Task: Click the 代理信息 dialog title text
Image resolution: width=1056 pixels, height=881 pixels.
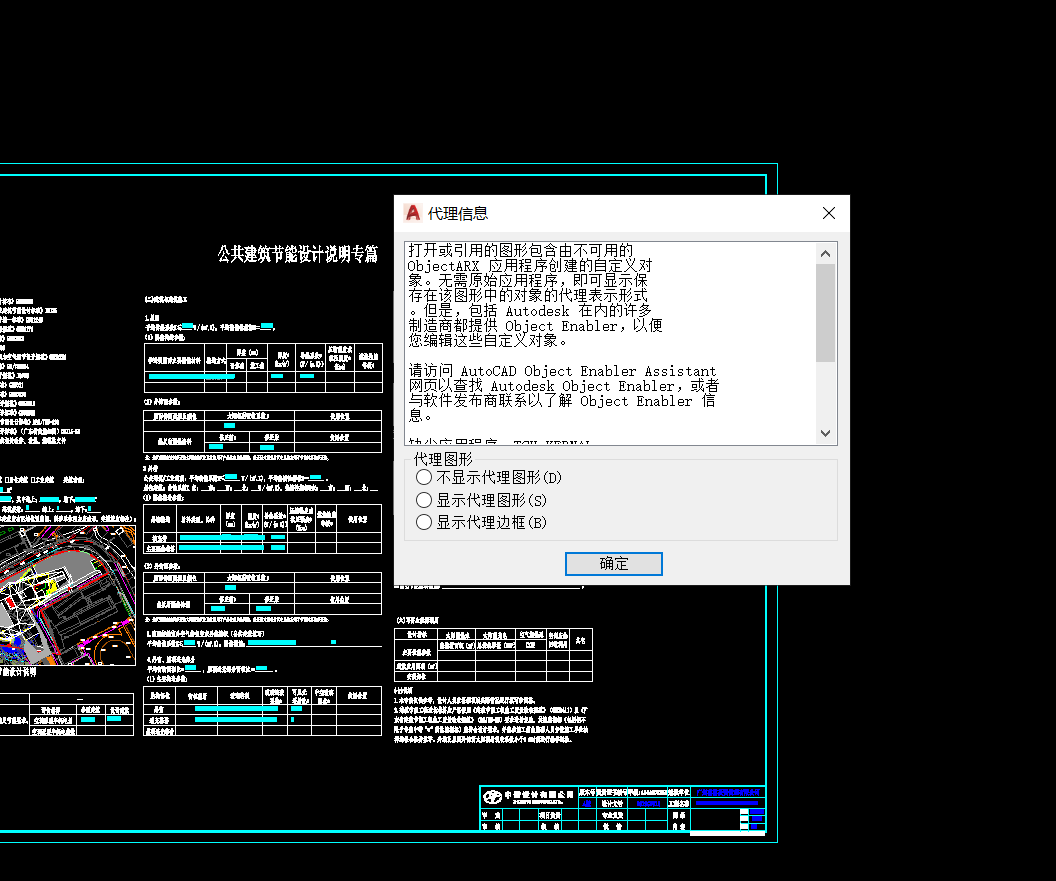Action: [x=458, y=213]
